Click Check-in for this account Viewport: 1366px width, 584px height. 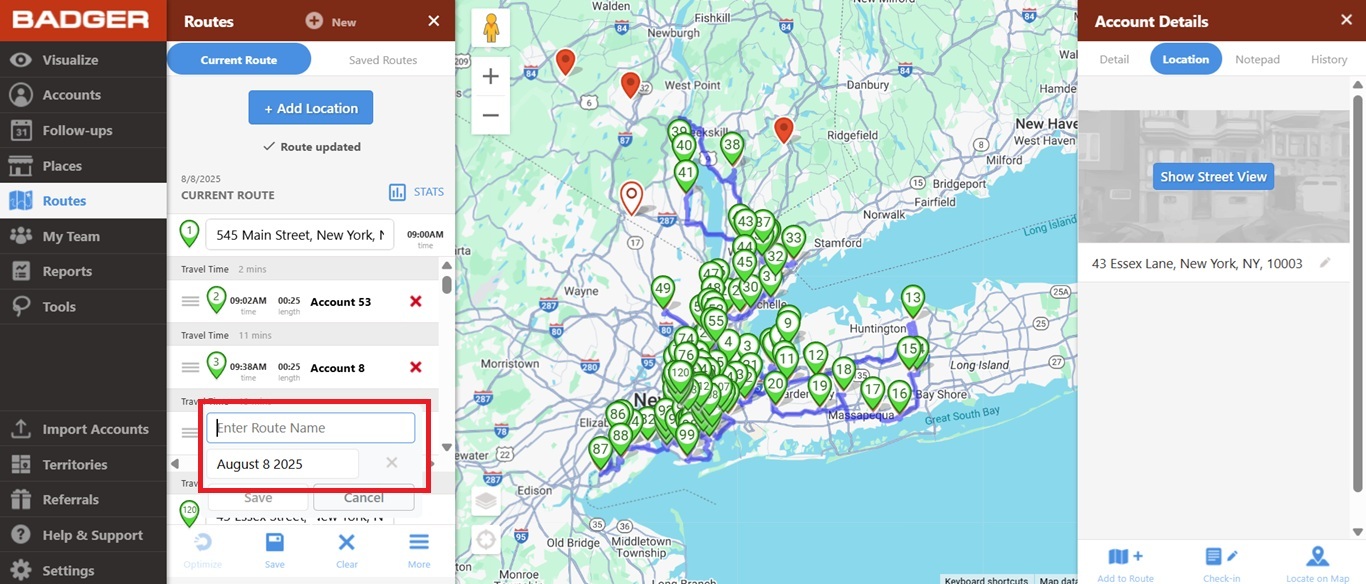click(x=1221, y=564)
